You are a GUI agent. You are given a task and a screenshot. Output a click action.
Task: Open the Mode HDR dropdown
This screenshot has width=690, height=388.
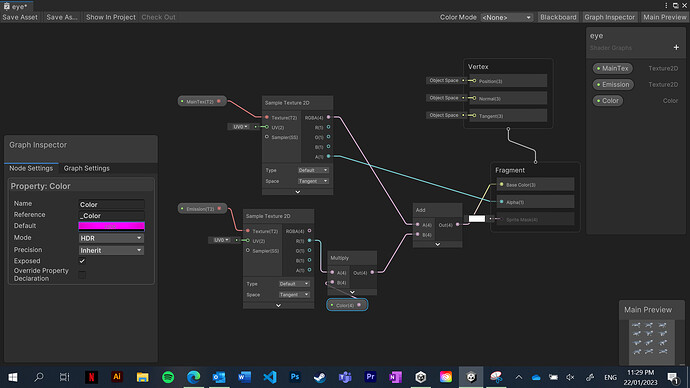[111, 238]
